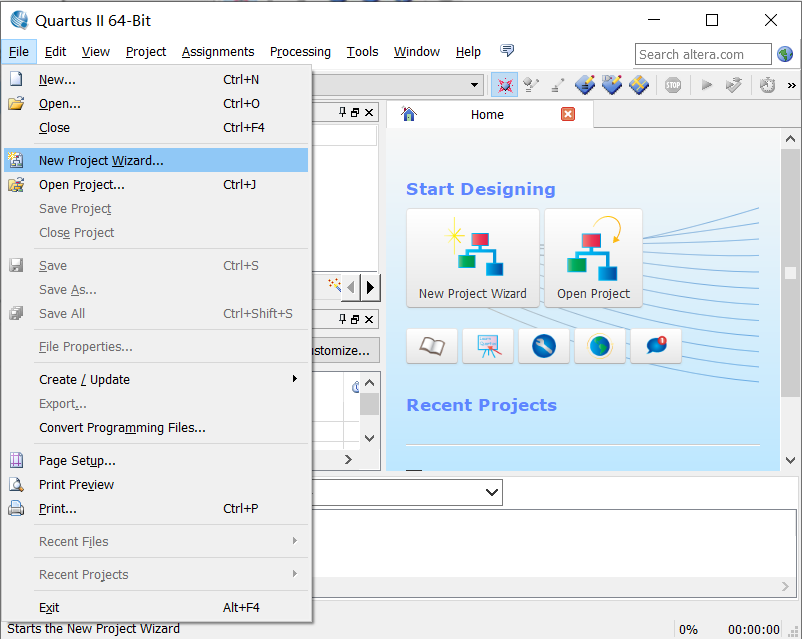Click the 0% progress indicator in status bar

coord(688,629)
